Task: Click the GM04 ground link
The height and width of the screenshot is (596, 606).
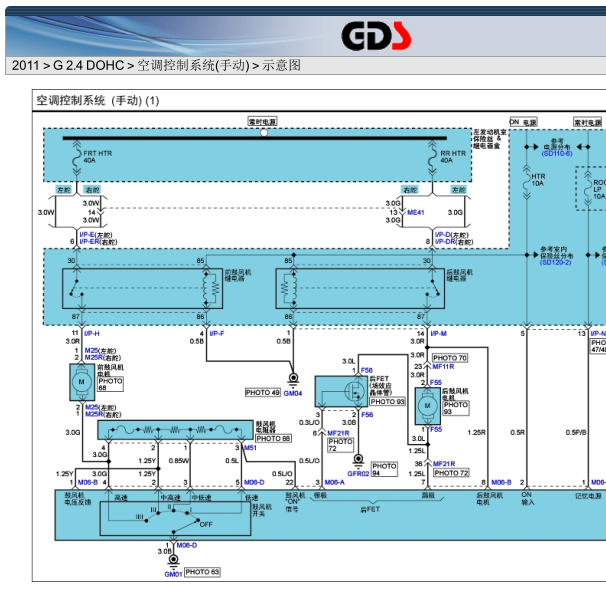Action: pyautogui.click(x=293, y=393)
